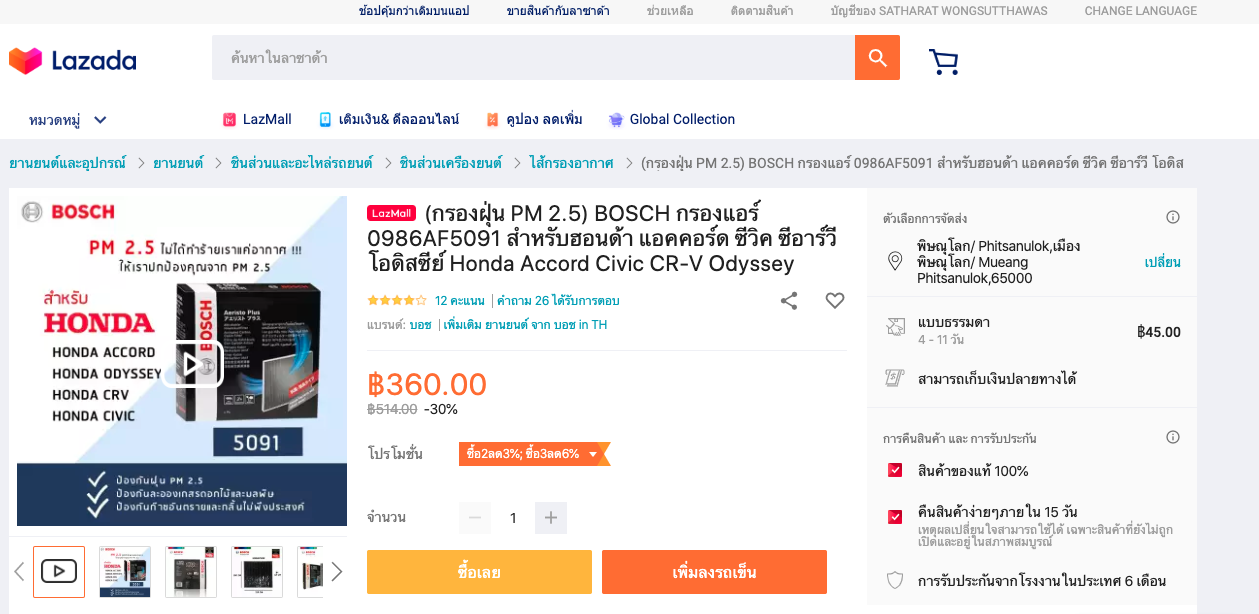This screenshot has width=1259, height=614.
Task: Select the second product image thumbnail
Action: (125, 572)
